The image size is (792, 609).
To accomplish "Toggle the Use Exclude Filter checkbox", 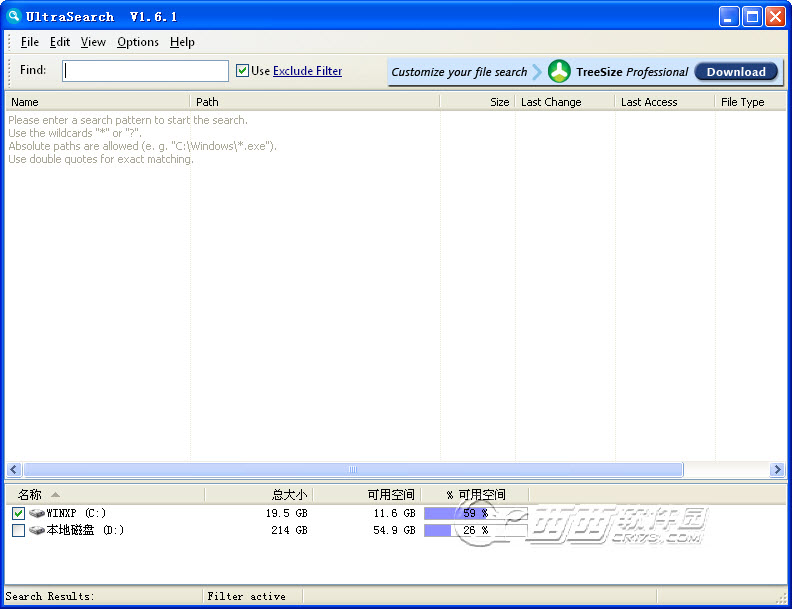I will (242, 71).
